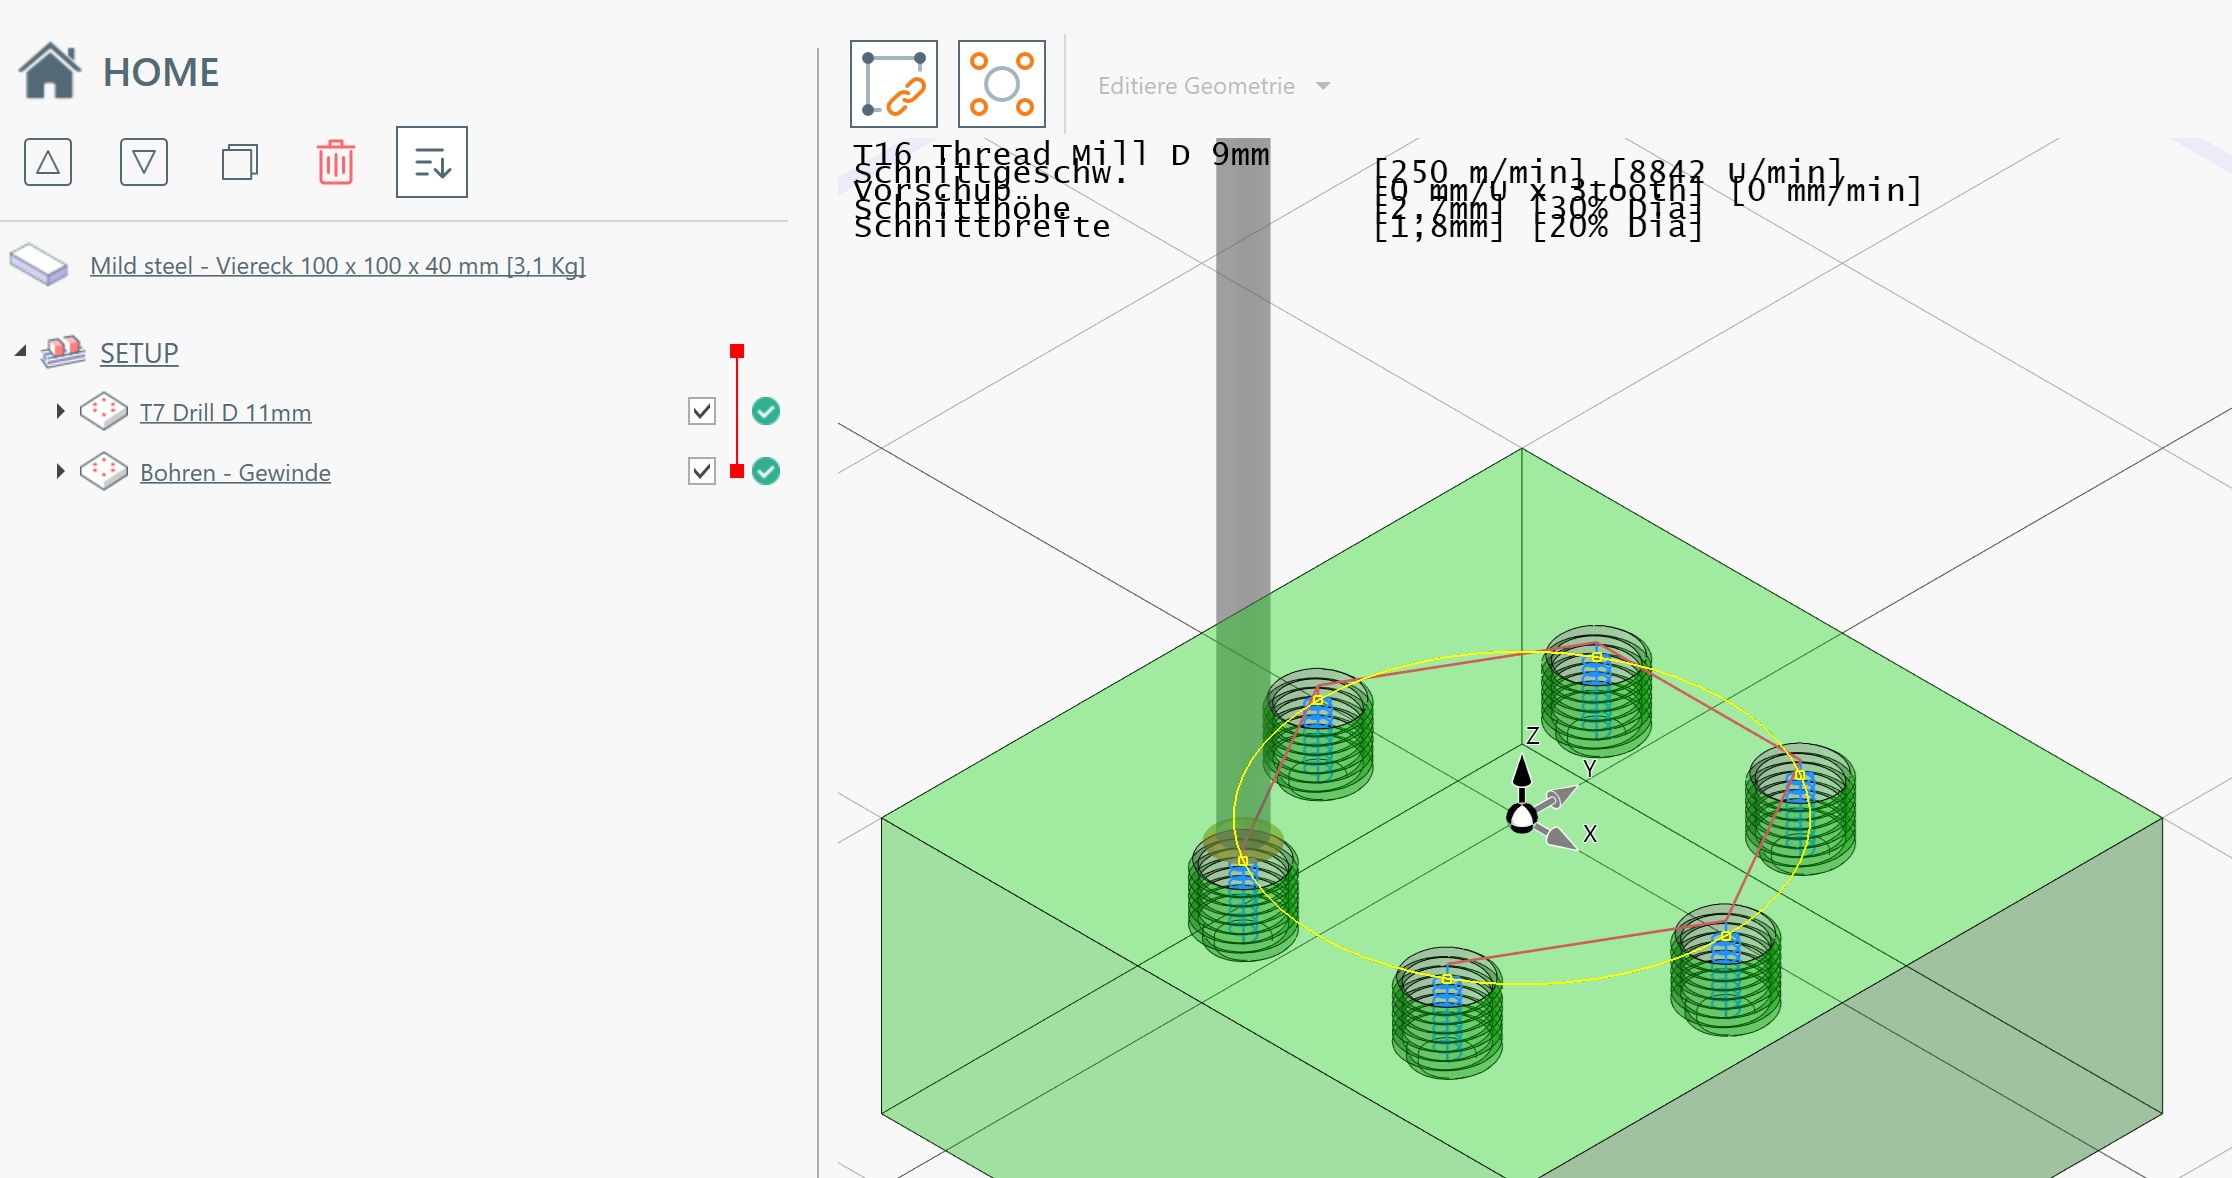This screenshot has height=1178, width=2232.
Task: Click the sort operations button
Action: coord(432,162)
